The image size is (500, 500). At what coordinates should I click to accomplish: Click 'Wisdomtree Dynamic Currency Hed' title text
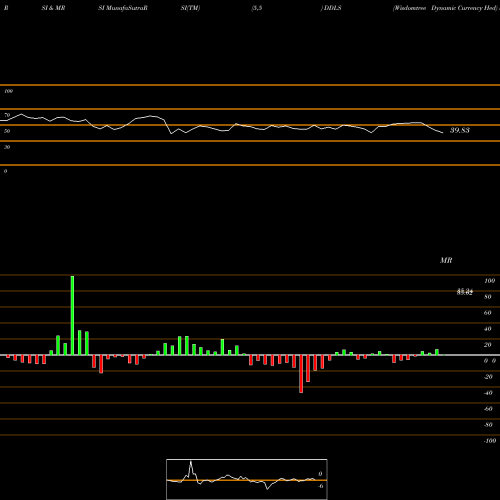coord(445,8)
